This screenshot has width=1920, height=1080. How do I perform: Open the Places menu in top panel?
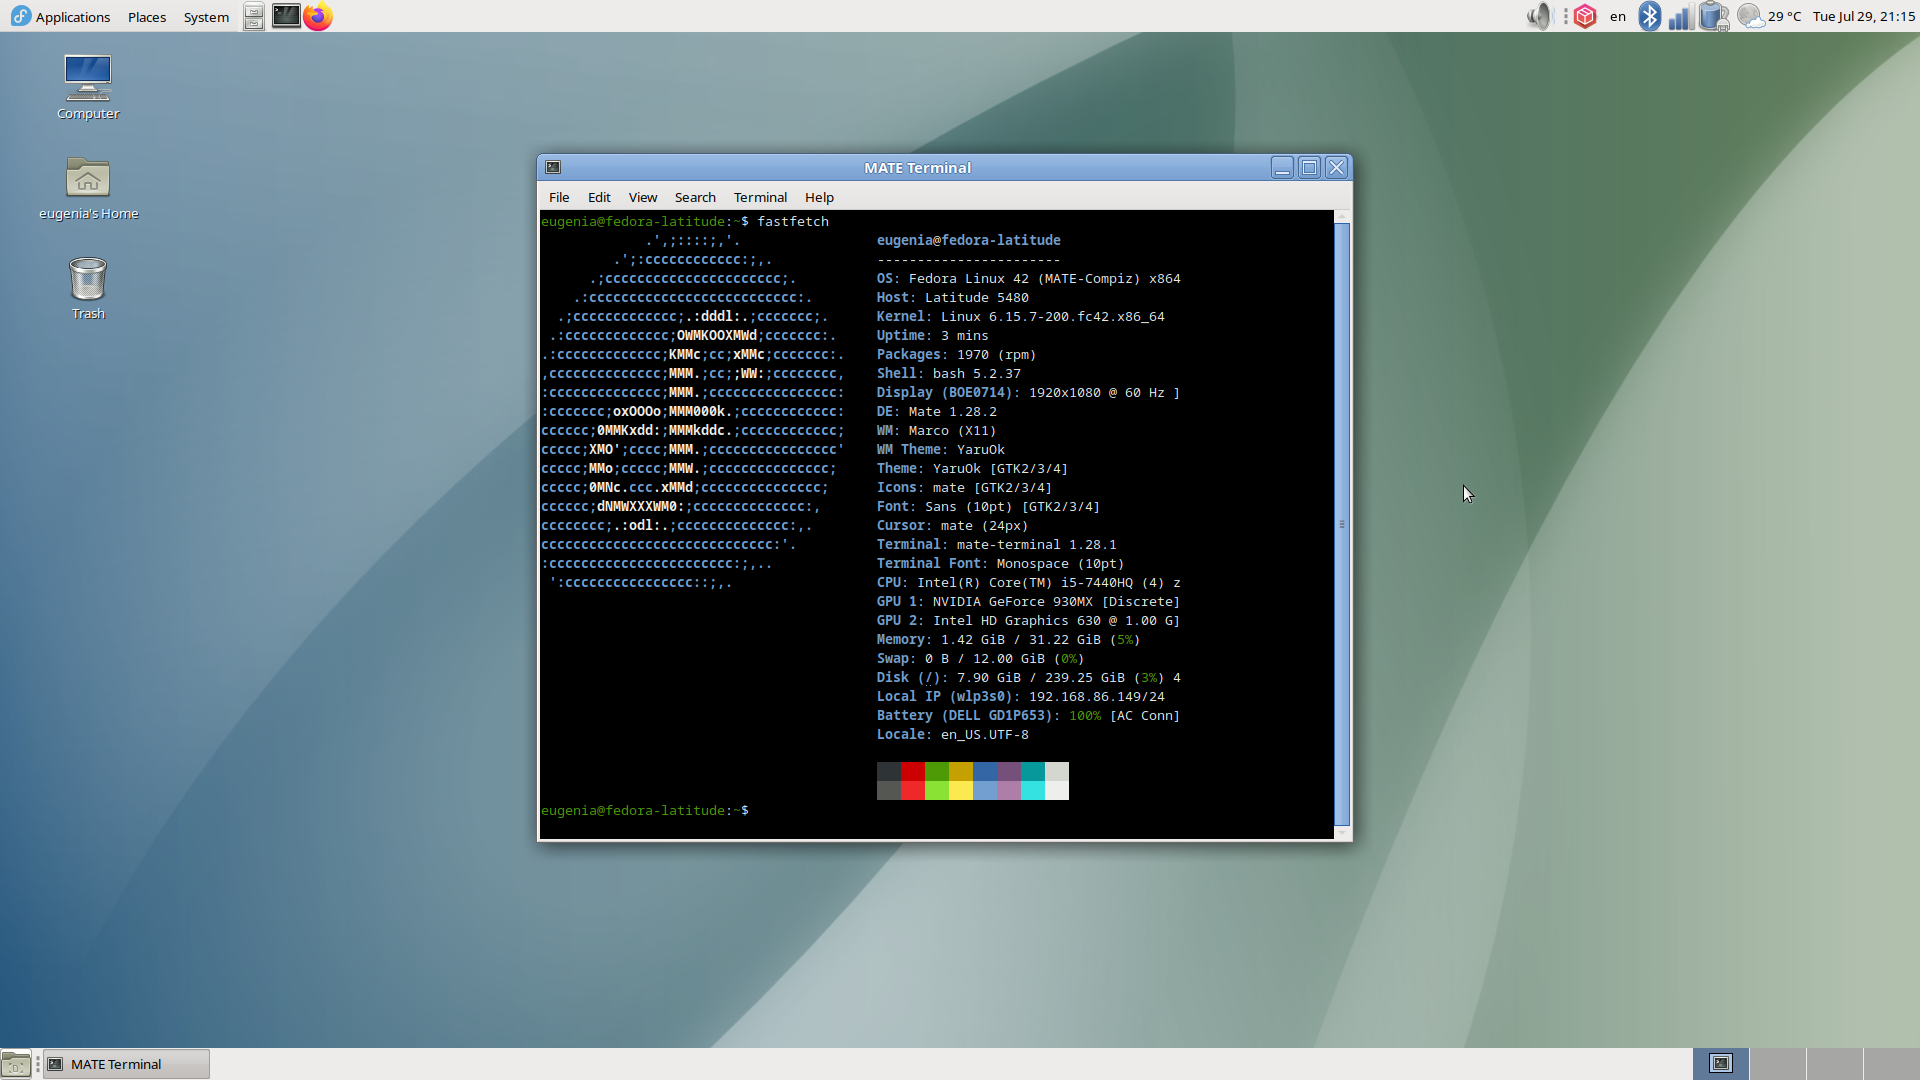(147, 17)
